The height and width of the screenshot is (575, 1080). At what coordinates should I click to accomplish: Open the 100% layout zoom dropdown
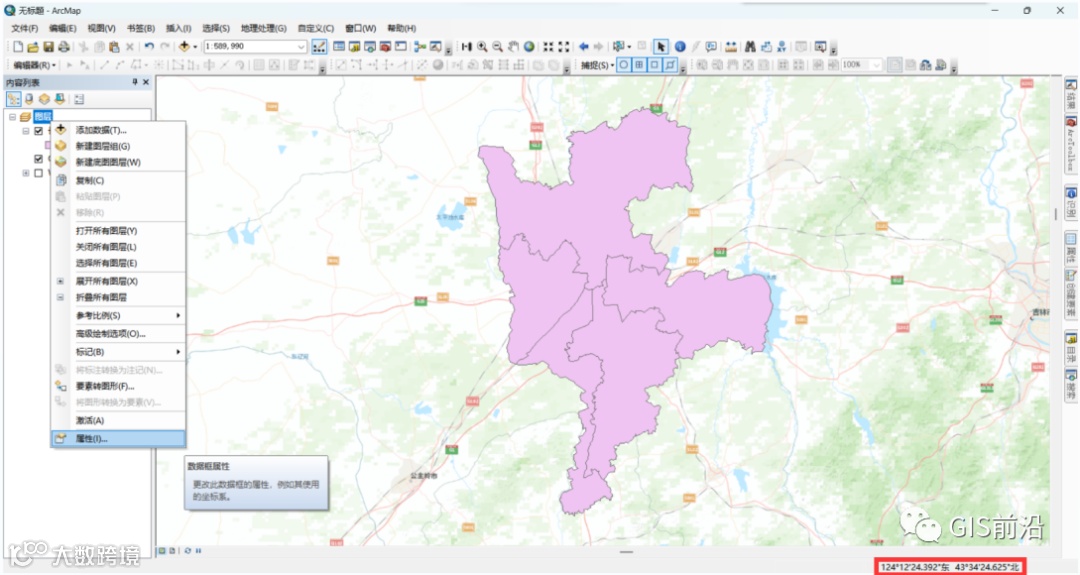876,65
